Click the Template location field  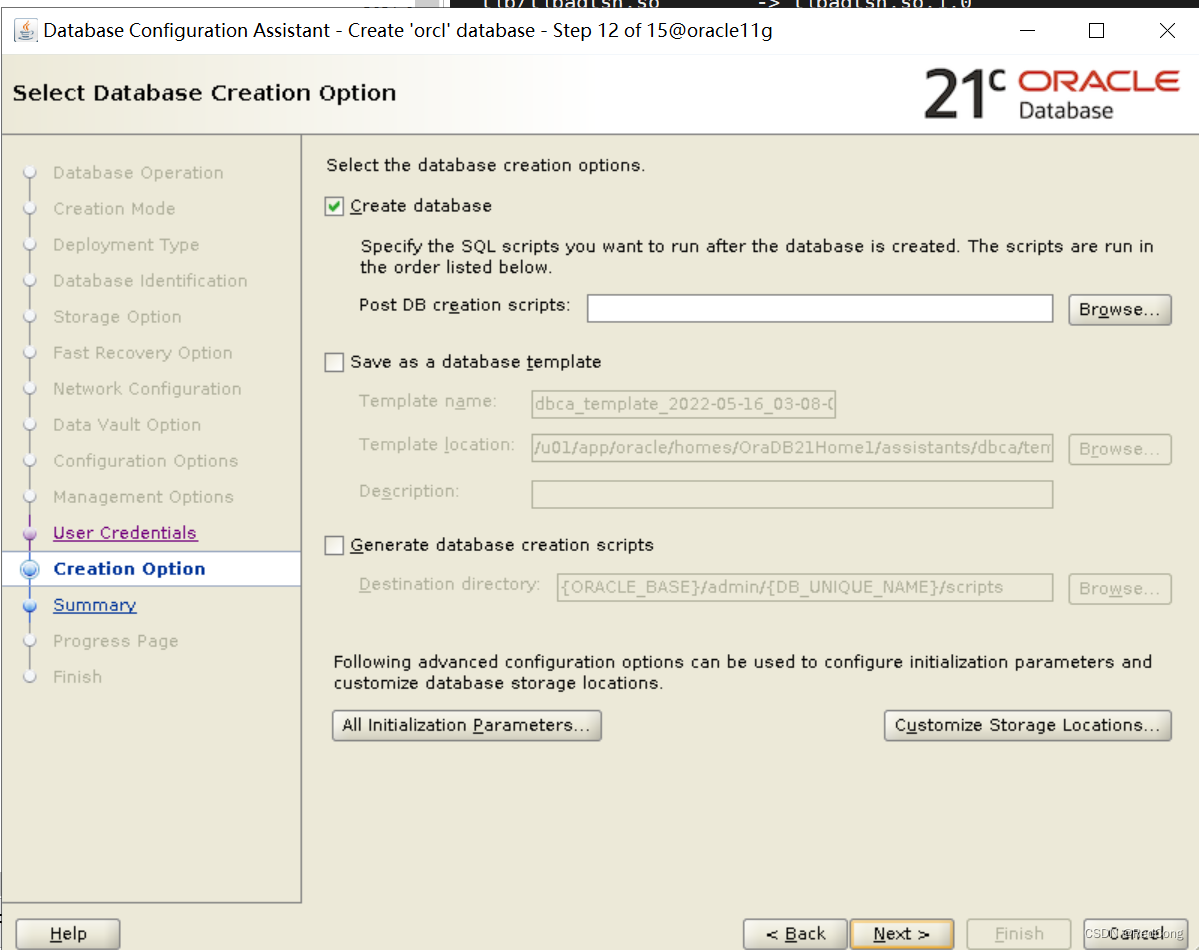pos(792,447)
